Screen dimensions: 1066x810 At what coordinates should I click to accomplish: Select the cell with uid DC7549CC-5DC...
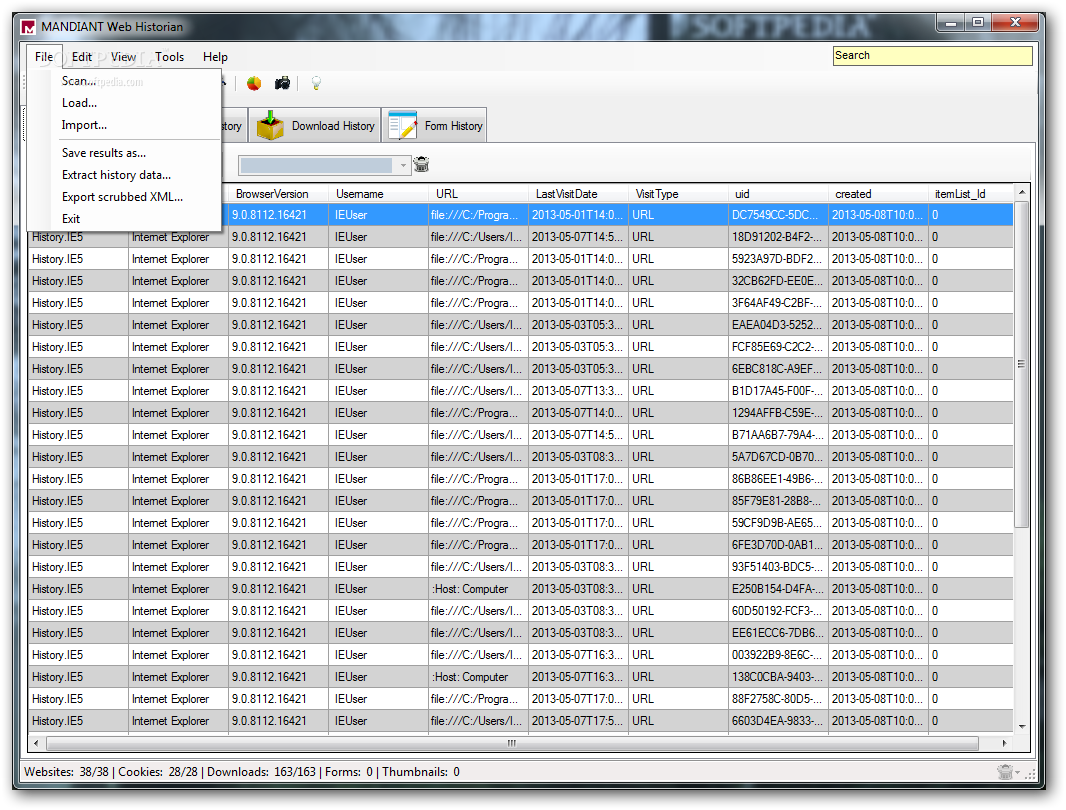(778, 215)
